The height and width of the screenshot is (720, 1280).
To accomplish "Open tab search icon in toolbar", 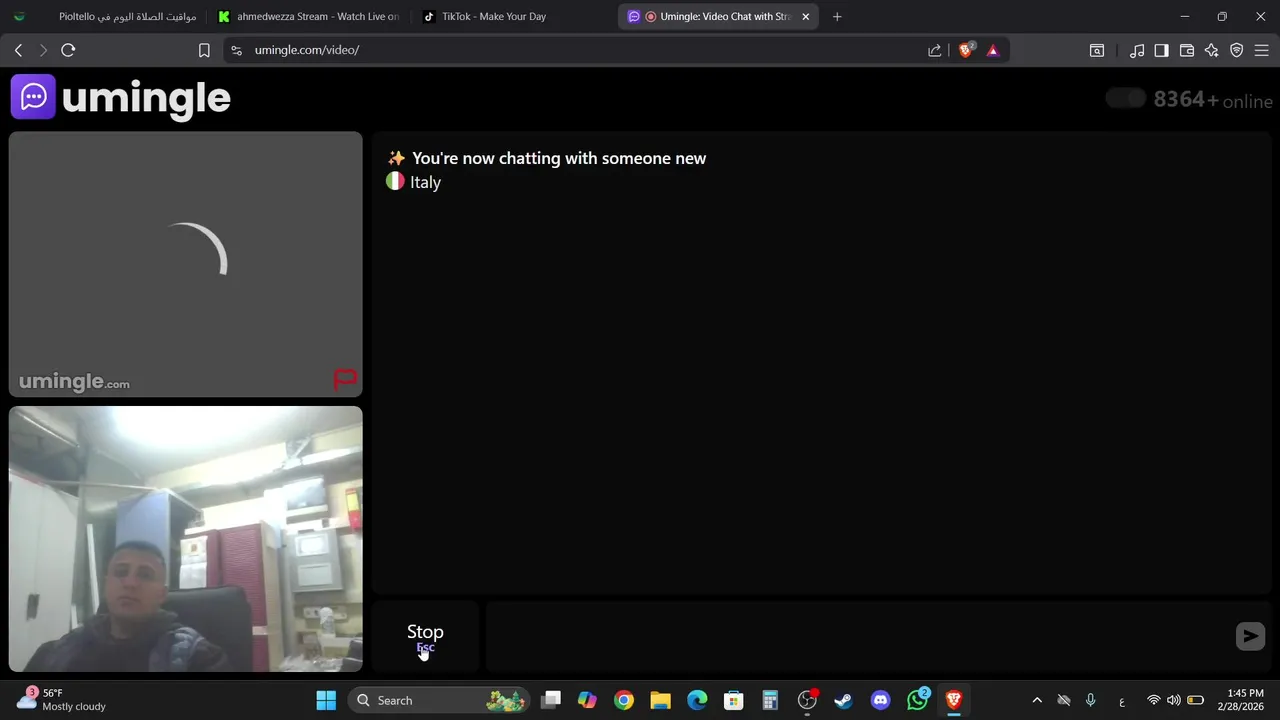I will click(1097, 50).
